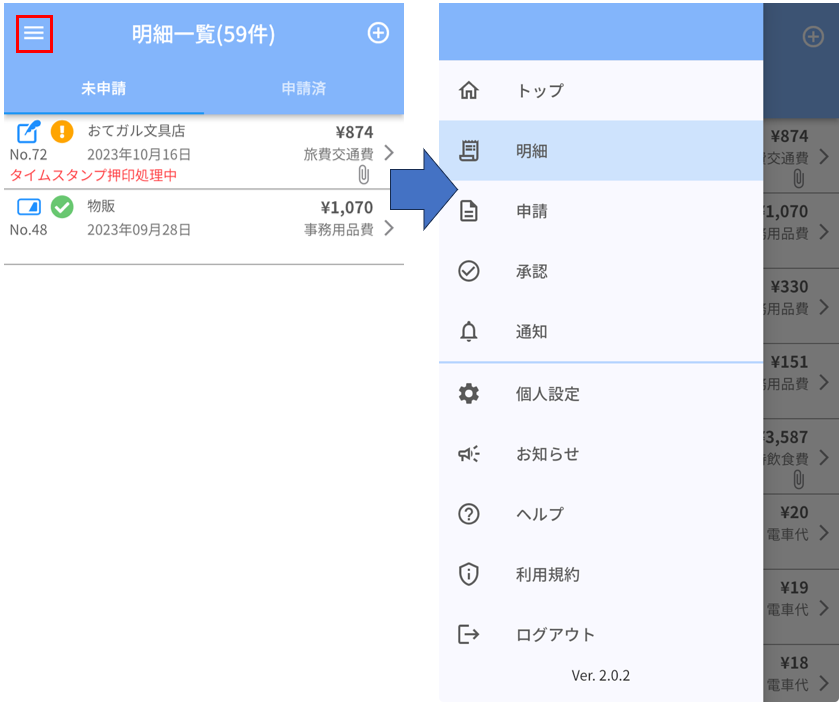Open 承認 from the side menu
Image resolution: width=840 pixels, height=702 pixels.
(x=531, y=271)
